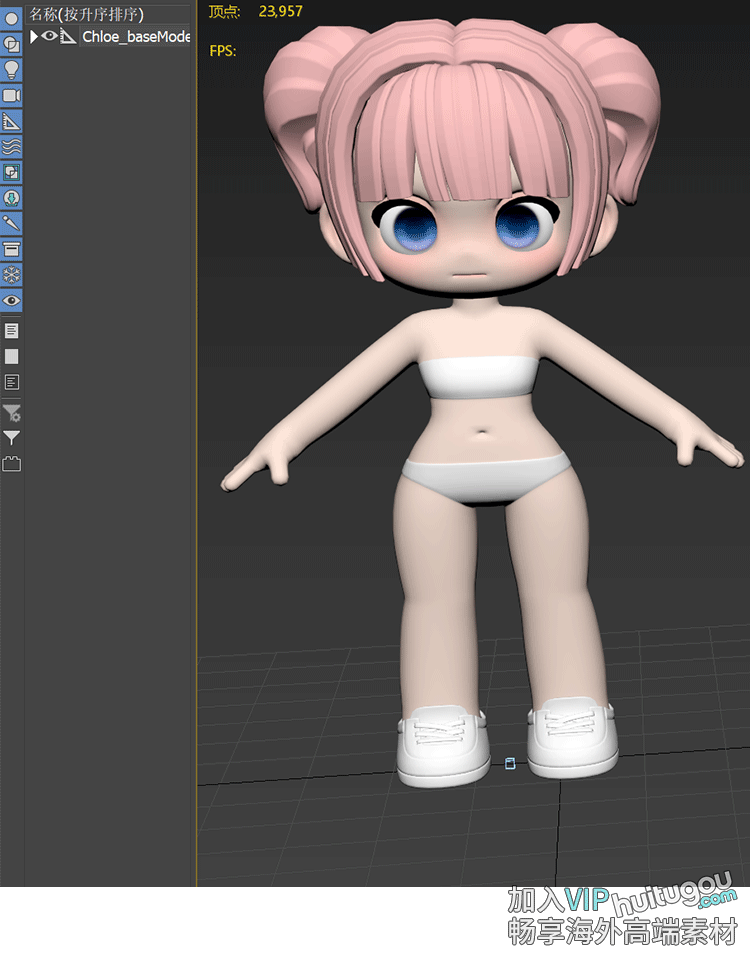Toggle Display Hidden Objects eye in the sidebar

tap(12, 300)
